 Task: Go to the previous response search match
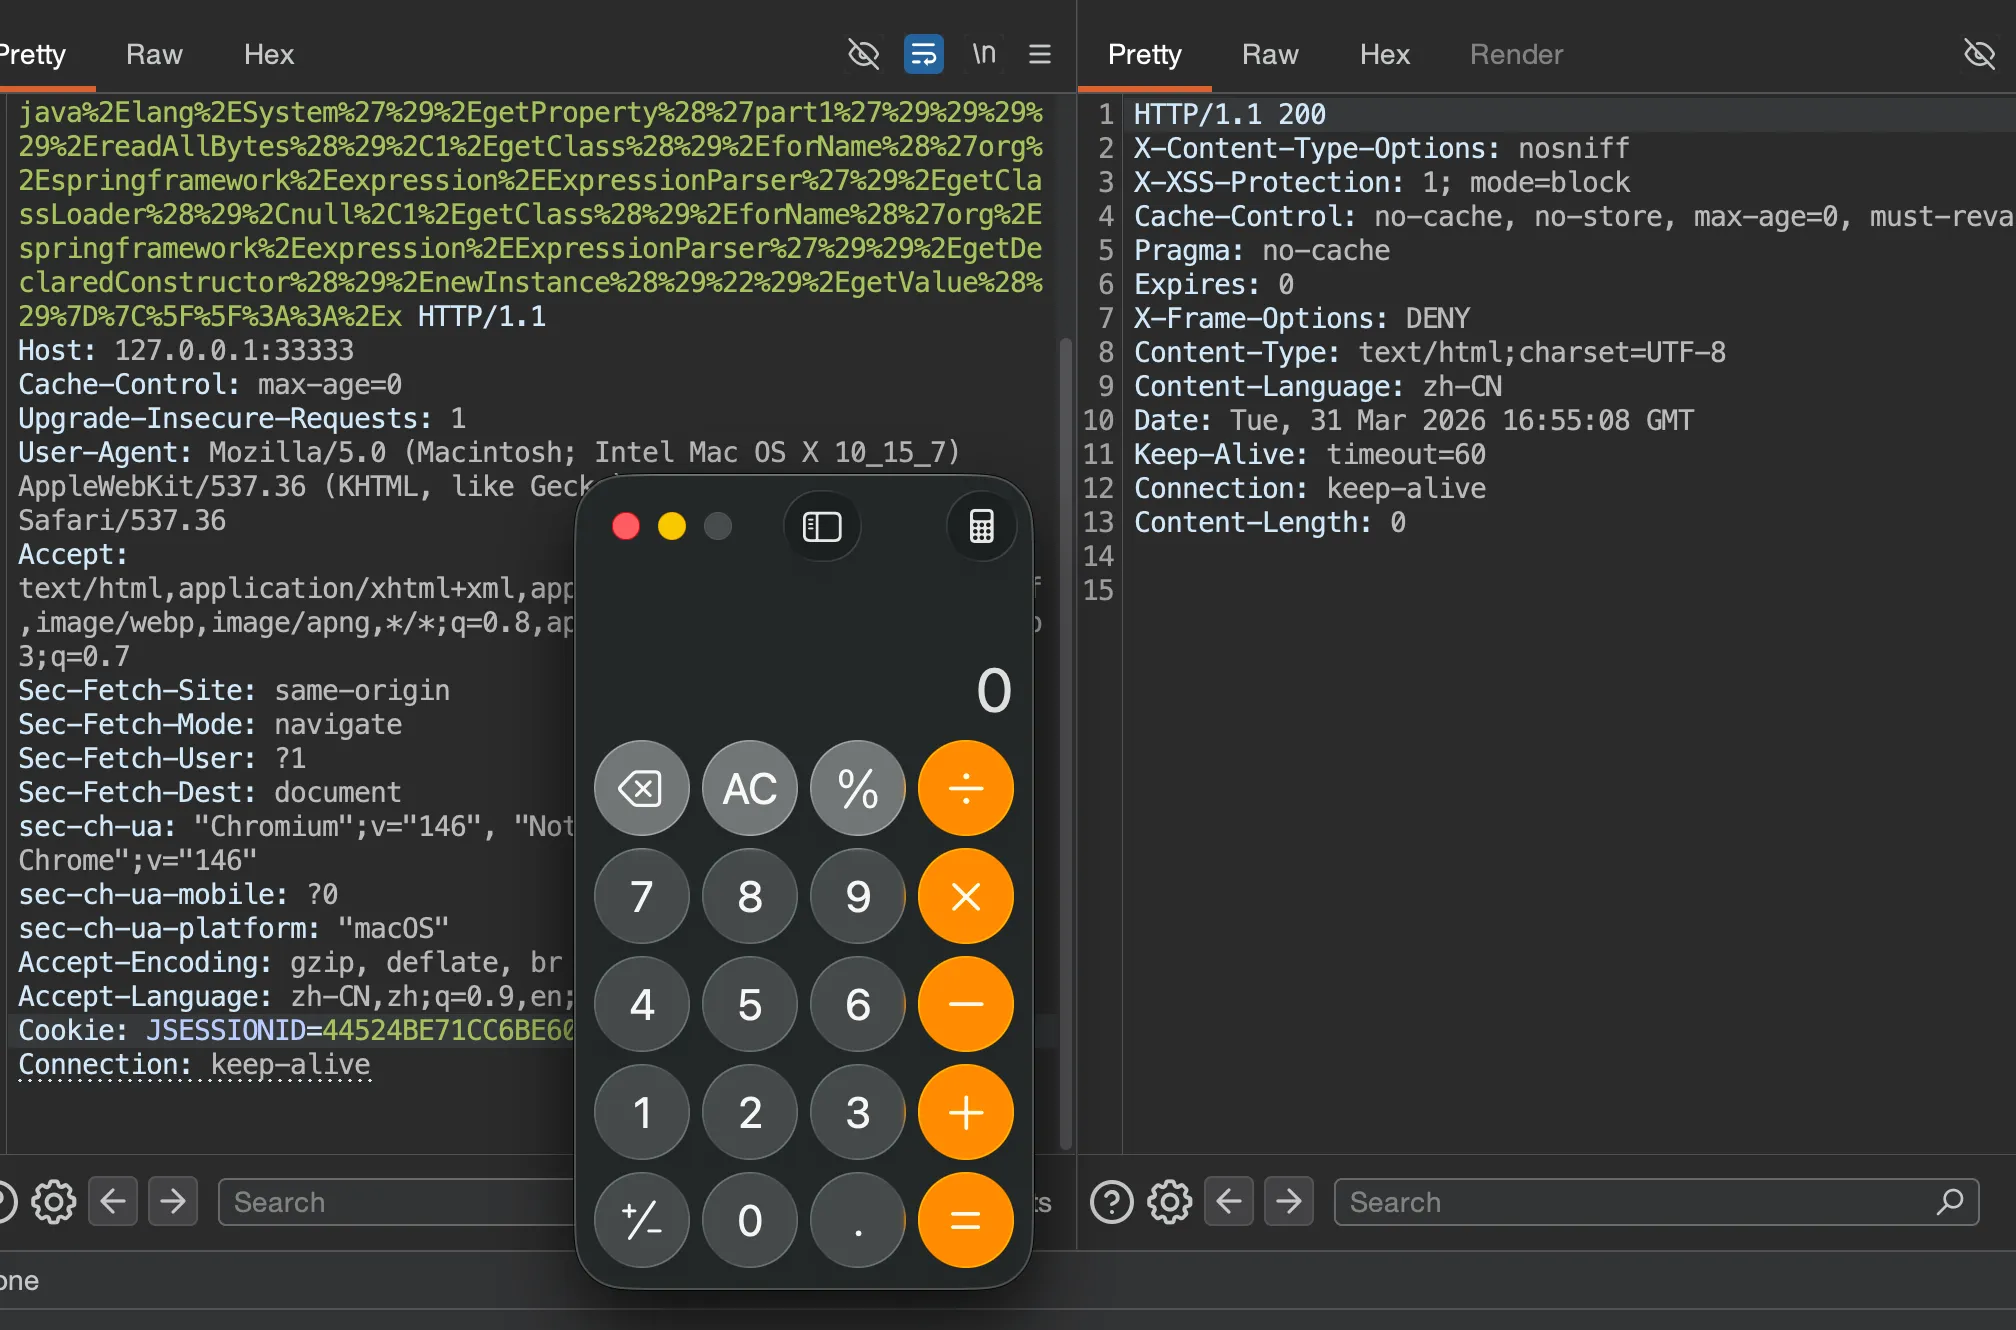click(1229, 1202)
